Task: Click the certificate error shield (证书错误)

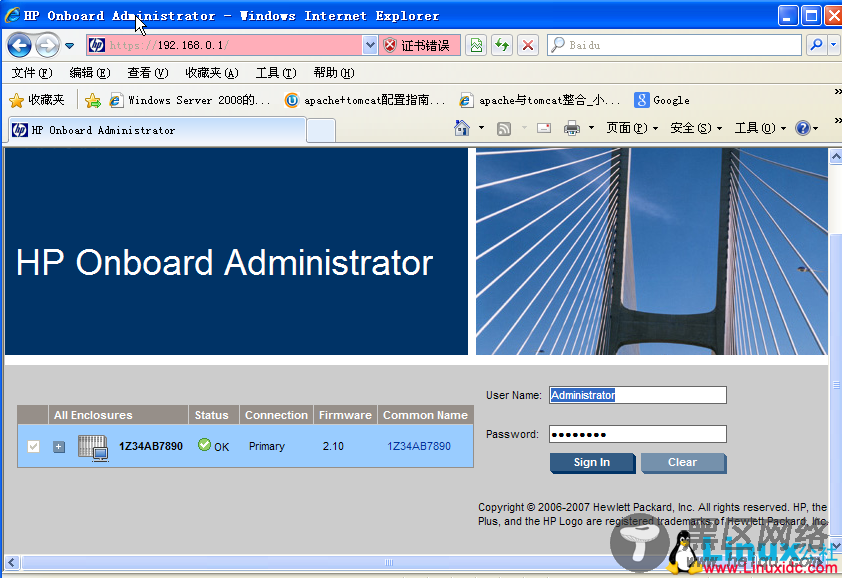Action: tap(419, 45)
